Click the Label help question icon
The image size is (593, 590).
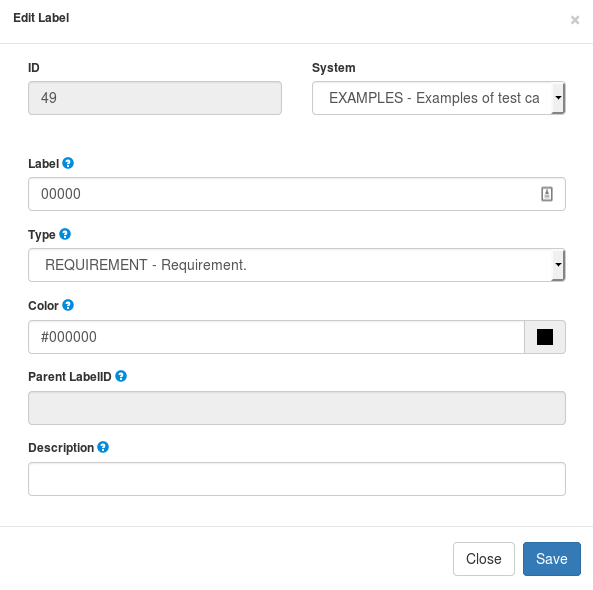coord(68,163)
